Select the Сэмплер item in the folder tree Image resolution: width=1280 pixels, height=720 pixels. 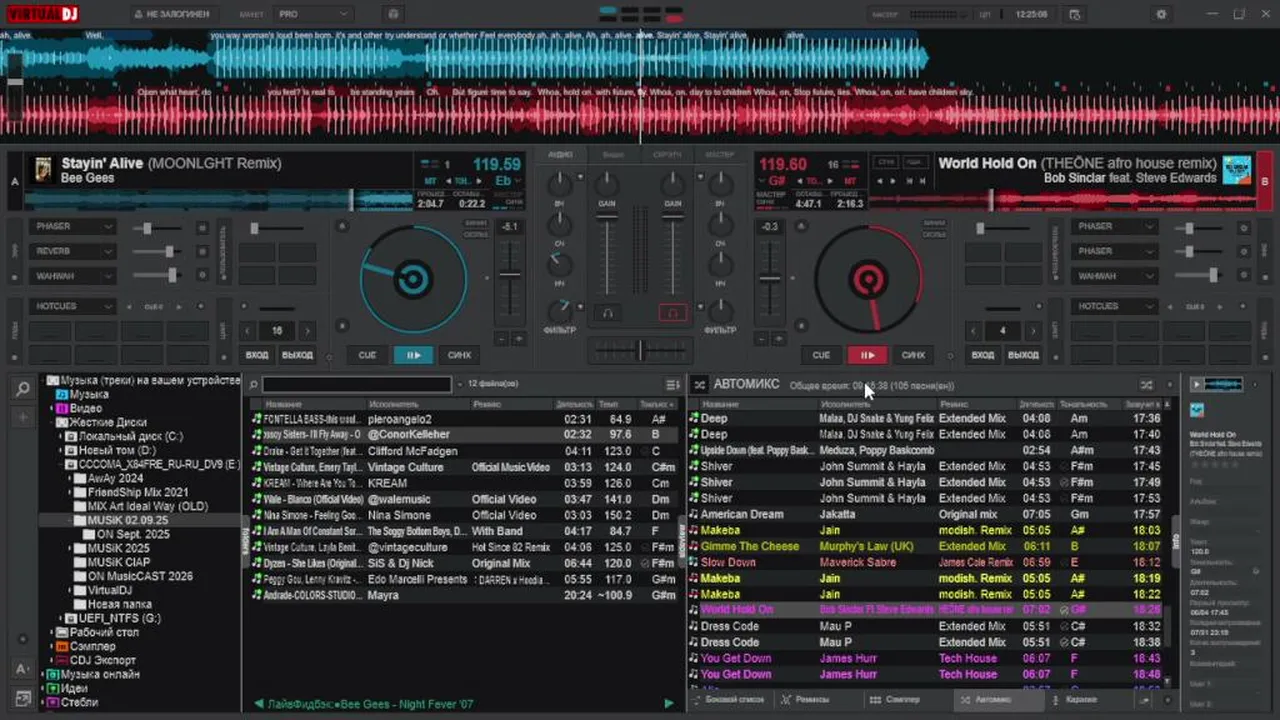point(92,647)
